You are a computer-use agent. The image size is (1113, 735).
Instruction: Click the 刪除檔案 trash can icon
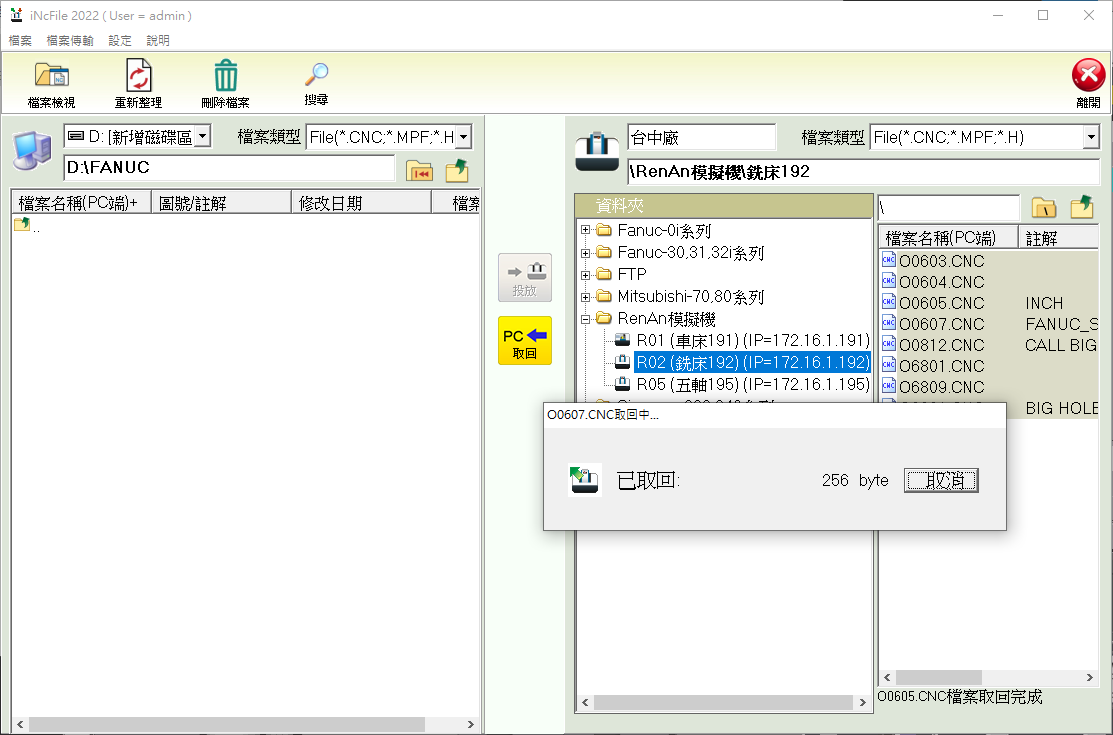point(226,75)
